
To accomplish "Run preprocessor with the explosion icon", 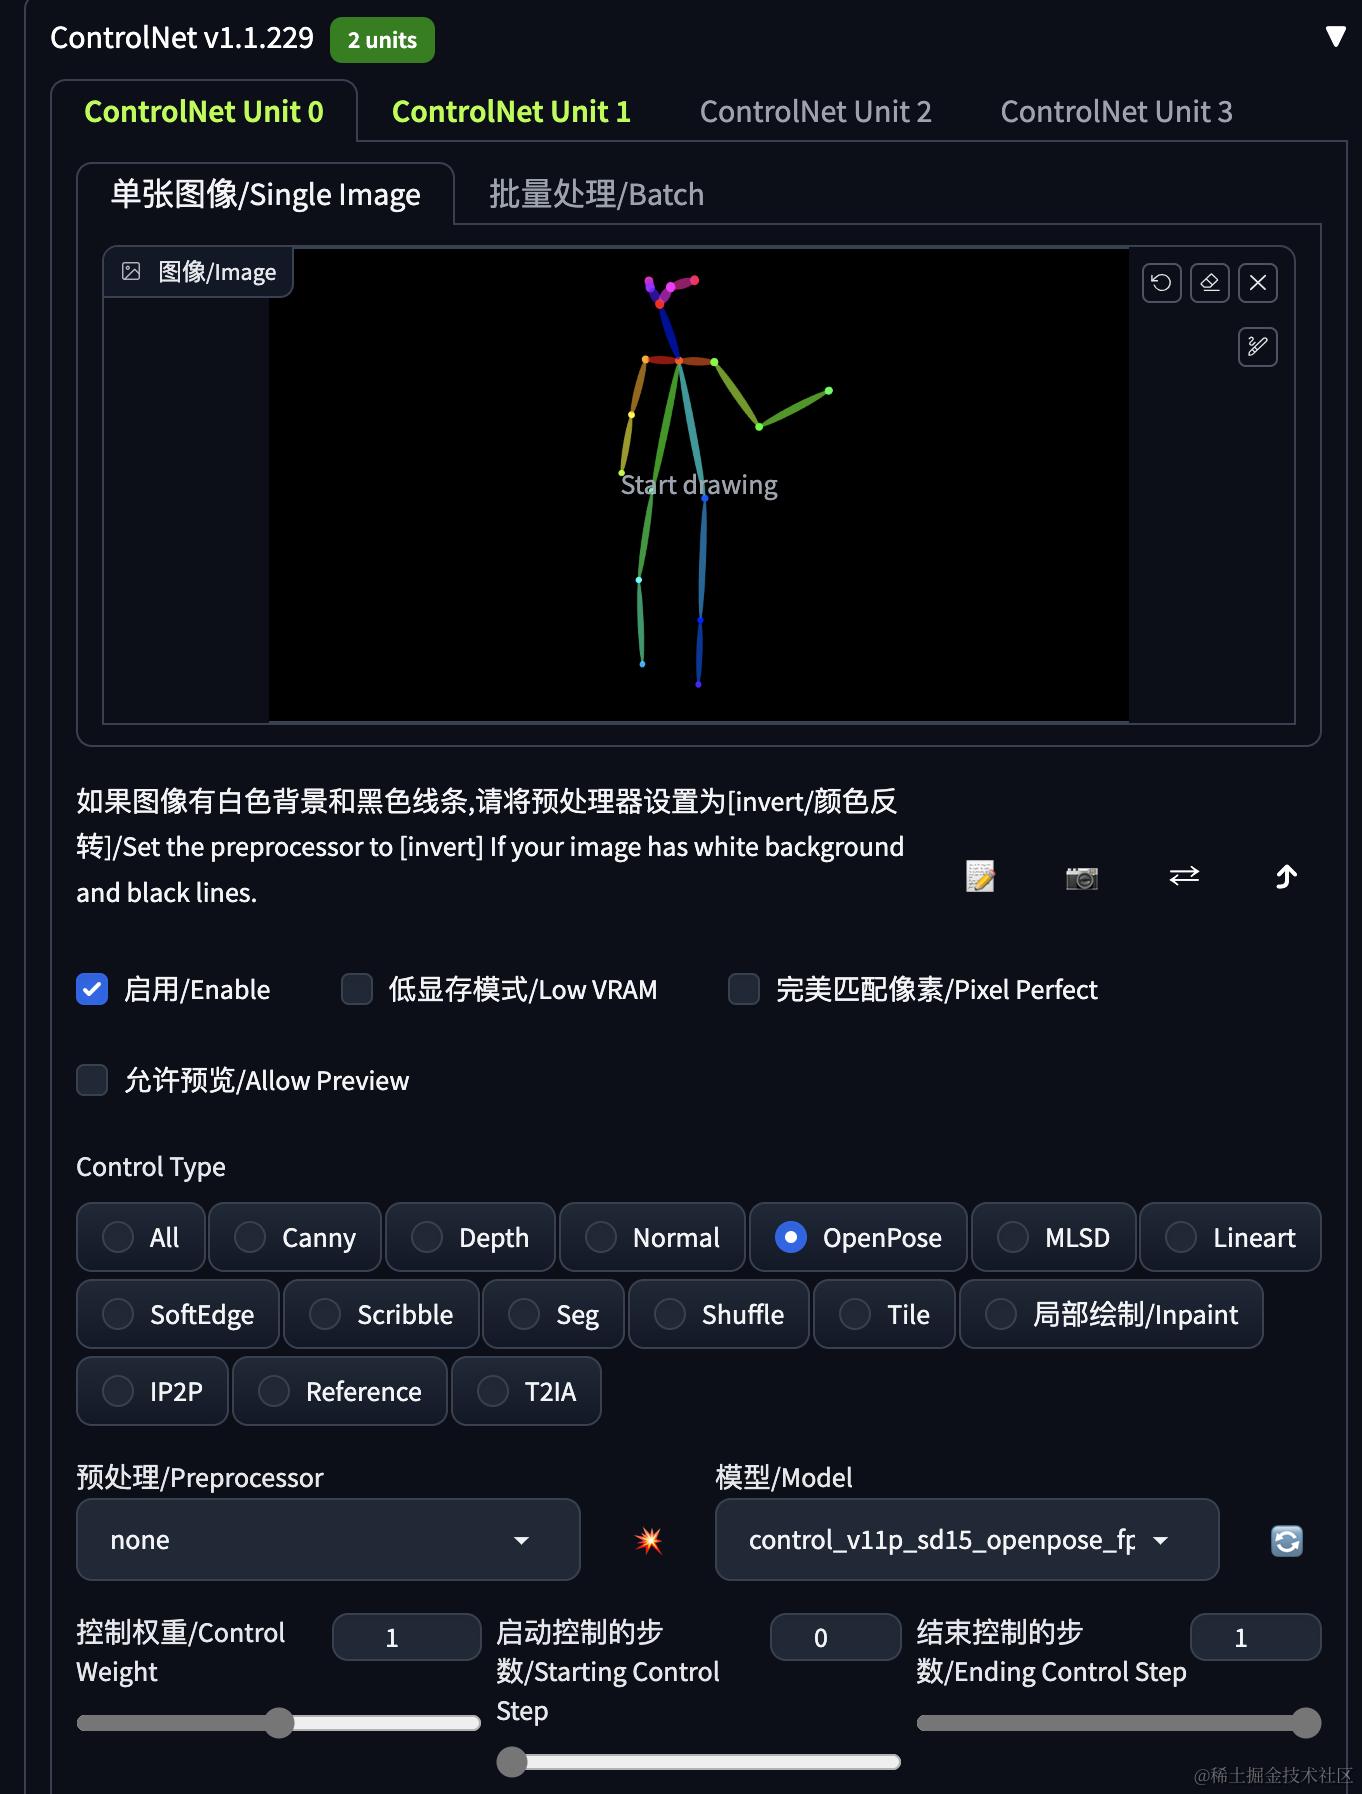I will [x=648, y=1540].
